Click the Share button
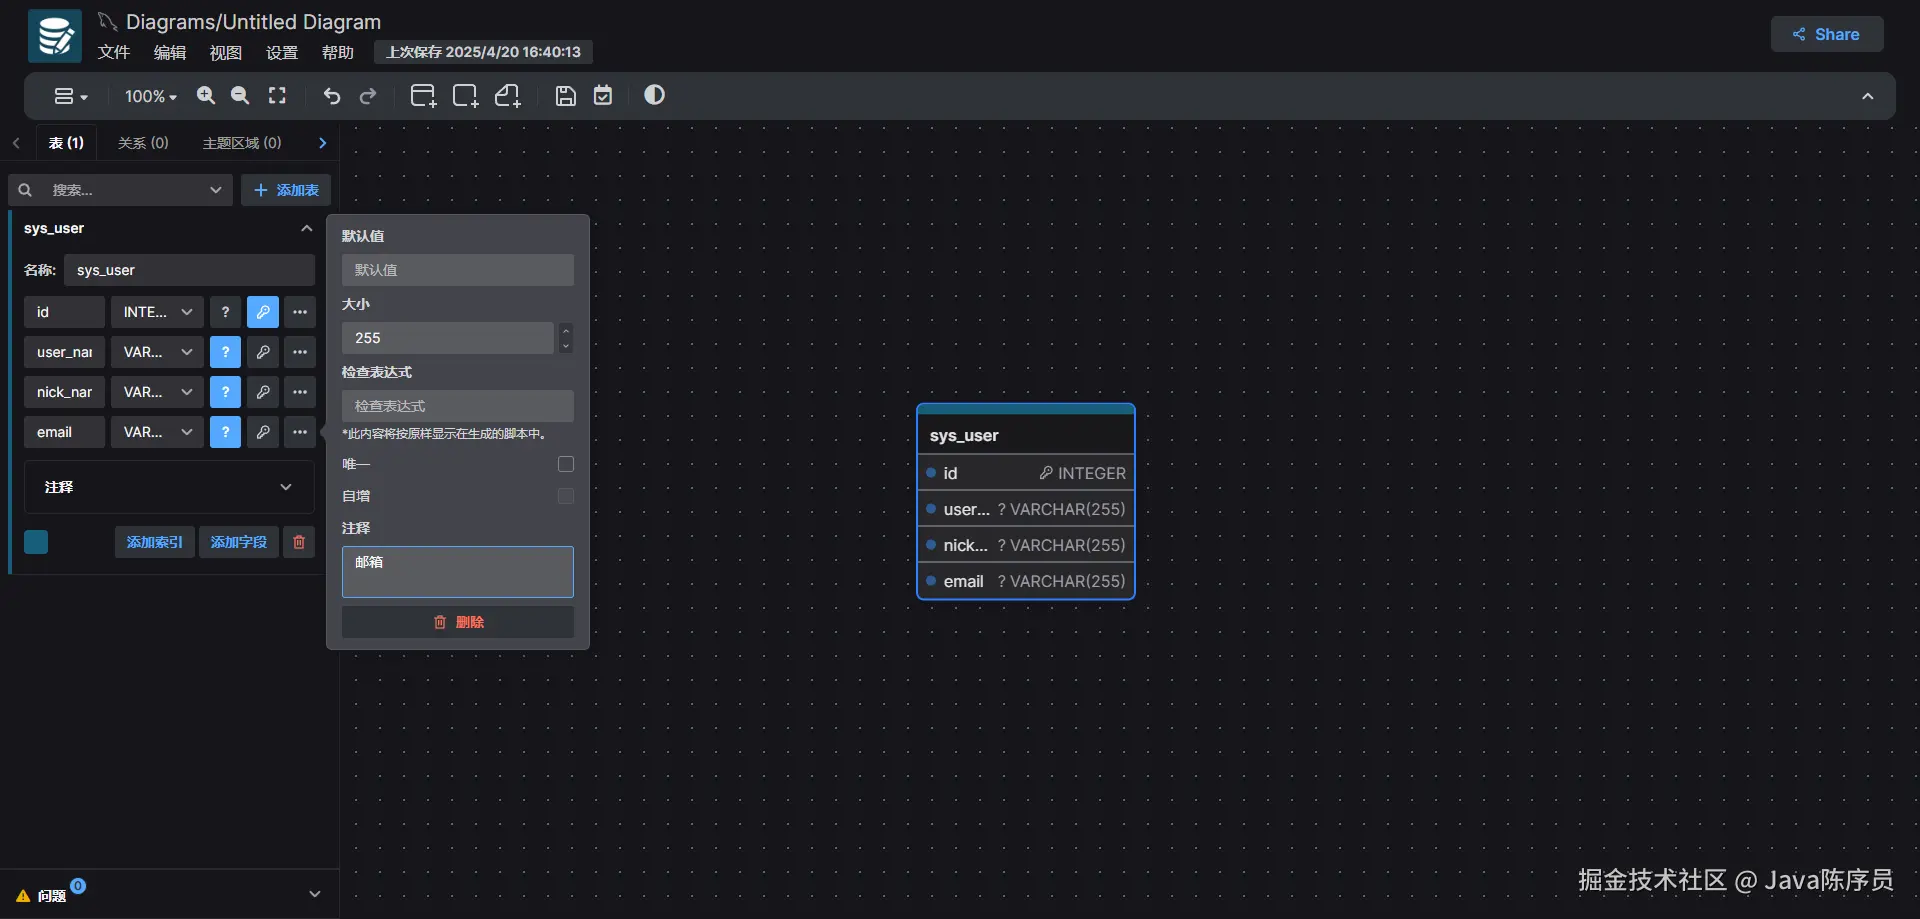 click(1826, 34)
